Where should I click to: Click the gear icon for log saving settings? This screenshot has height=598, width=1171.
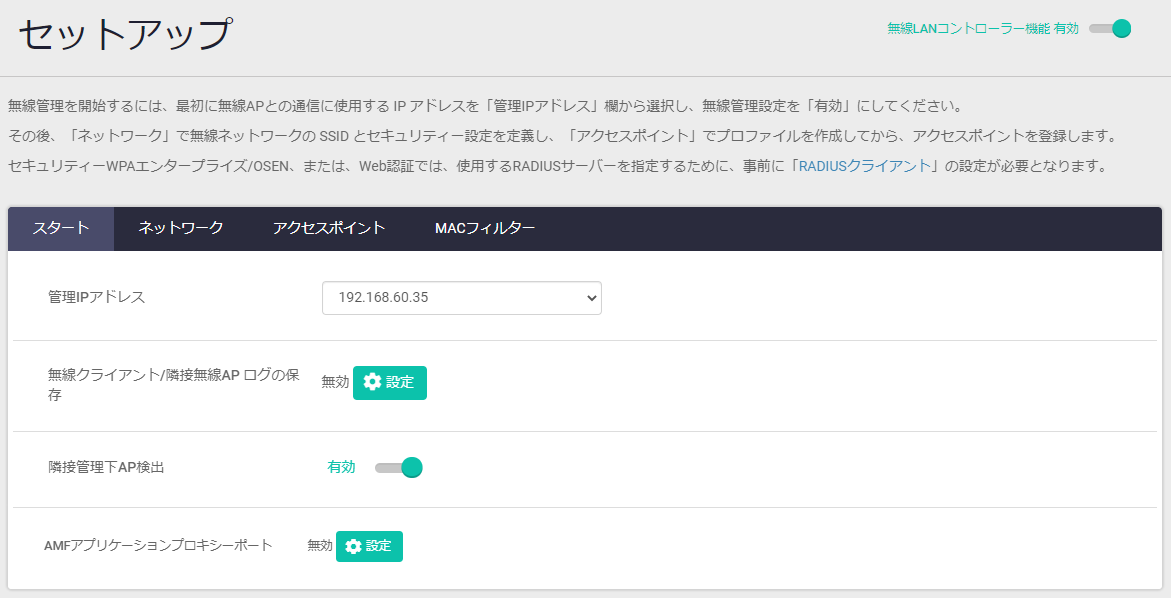pos(373,382)
